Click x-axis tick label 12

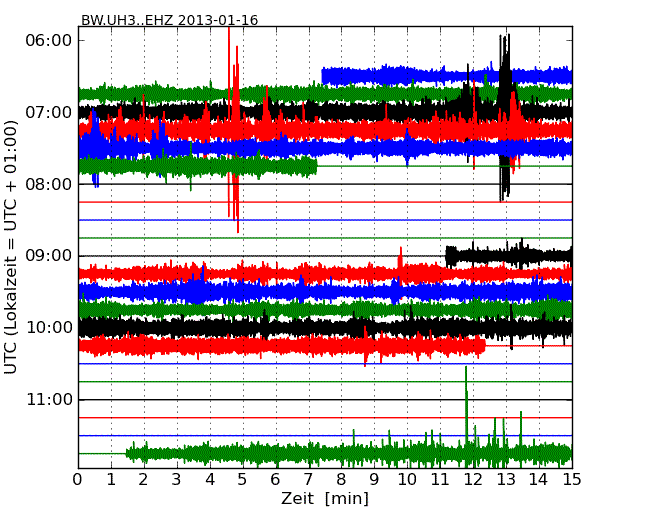pyautogui.click(x=473, y=480)
